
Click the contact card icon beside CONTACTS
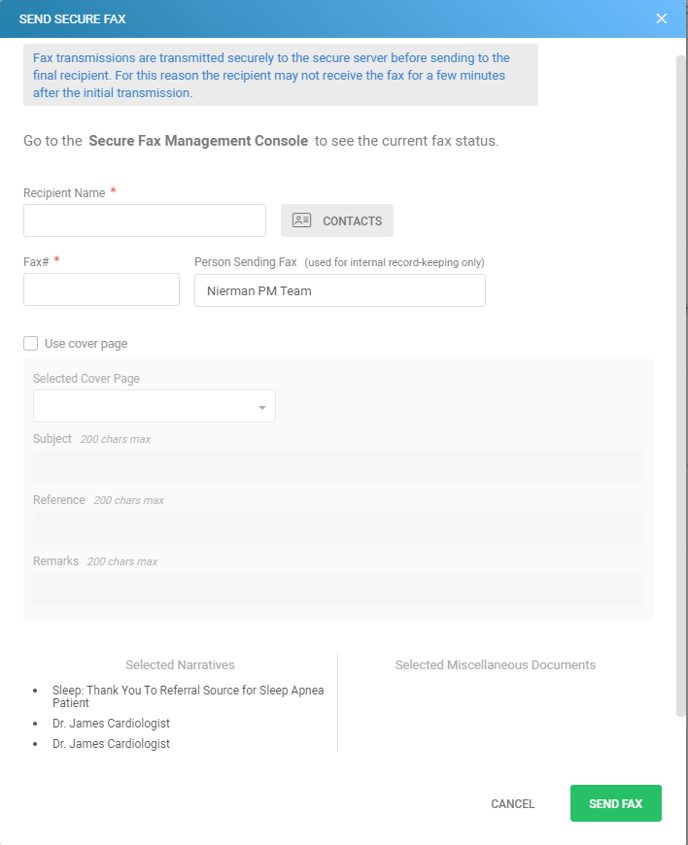tap(302, 220)
